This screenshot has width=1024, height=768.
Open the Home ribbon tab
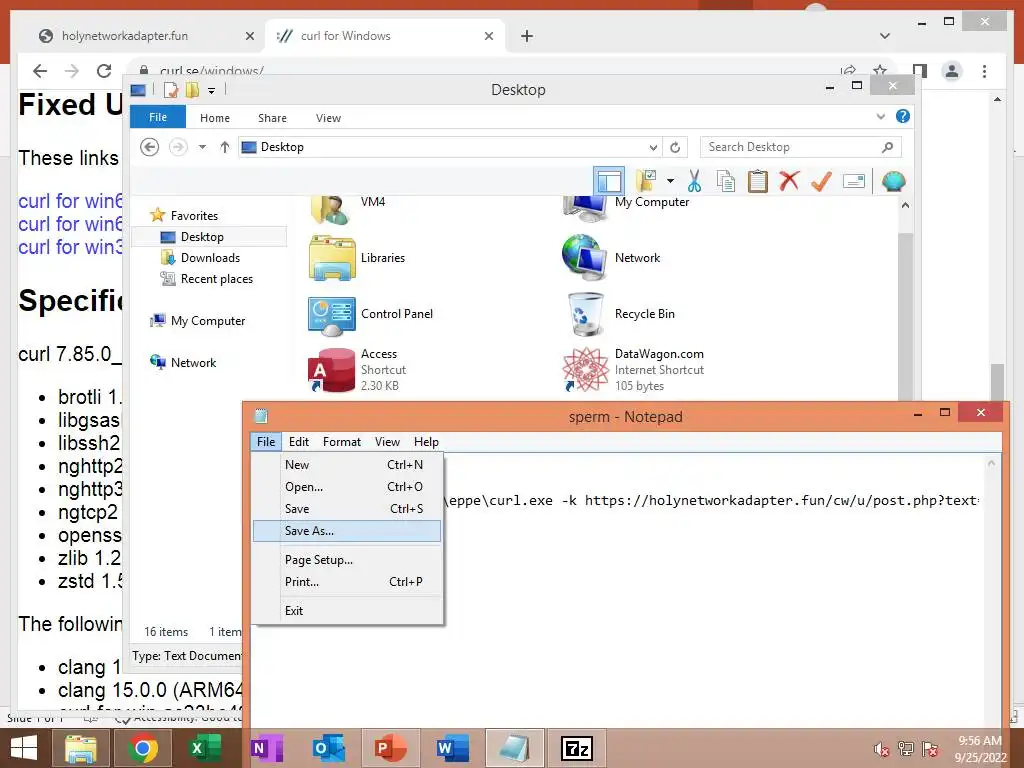(215, 118)
